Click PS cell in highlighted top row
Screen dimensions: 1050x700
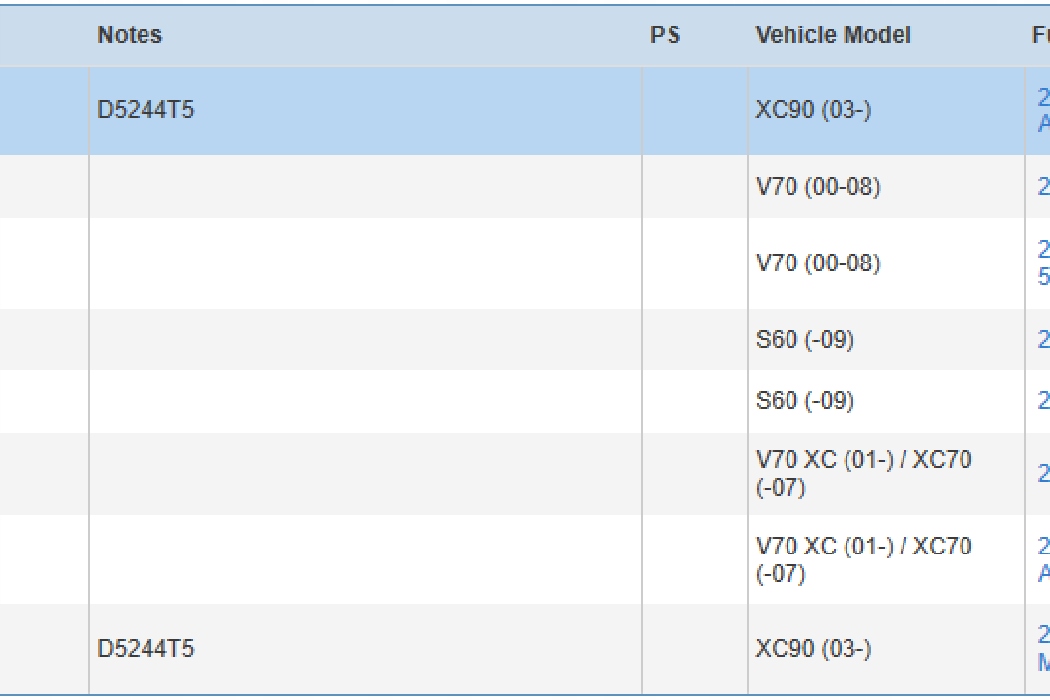(695, 110)
